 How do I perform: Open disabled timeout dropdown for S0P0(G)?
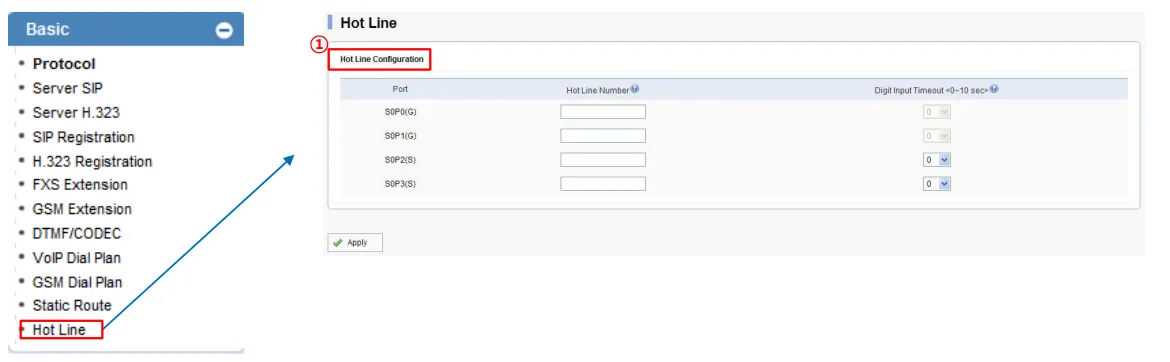tap(936, 112)
